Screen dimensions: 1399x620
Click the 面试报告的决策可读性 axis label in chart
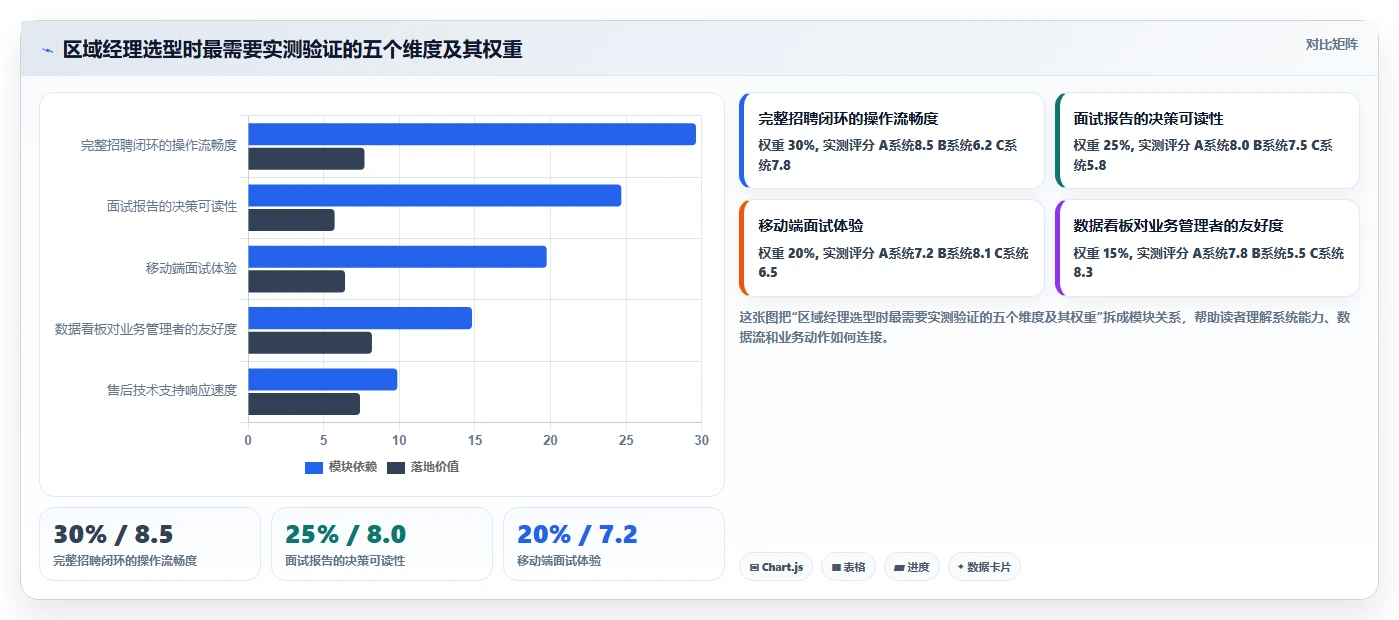click(172, 207)
